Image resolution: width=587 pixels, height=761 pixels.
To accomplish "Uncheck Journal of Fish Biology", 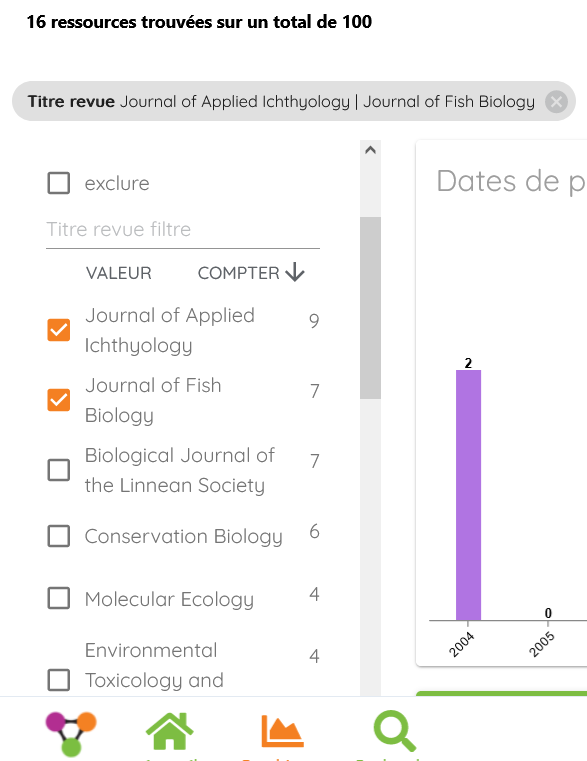I will [x=59, y=400].
